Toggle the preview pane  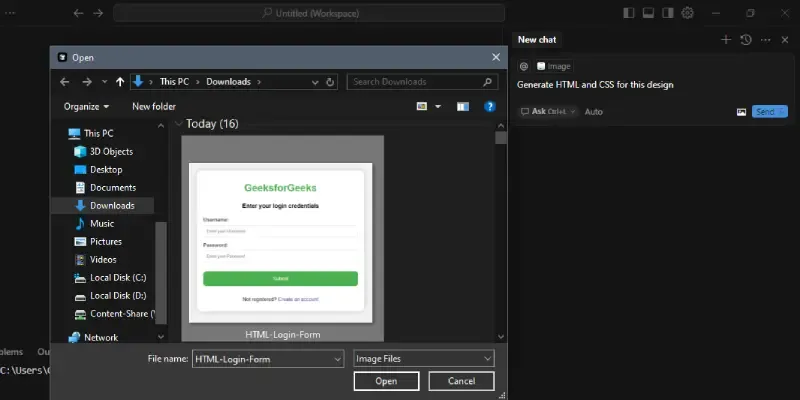point(463,107)
